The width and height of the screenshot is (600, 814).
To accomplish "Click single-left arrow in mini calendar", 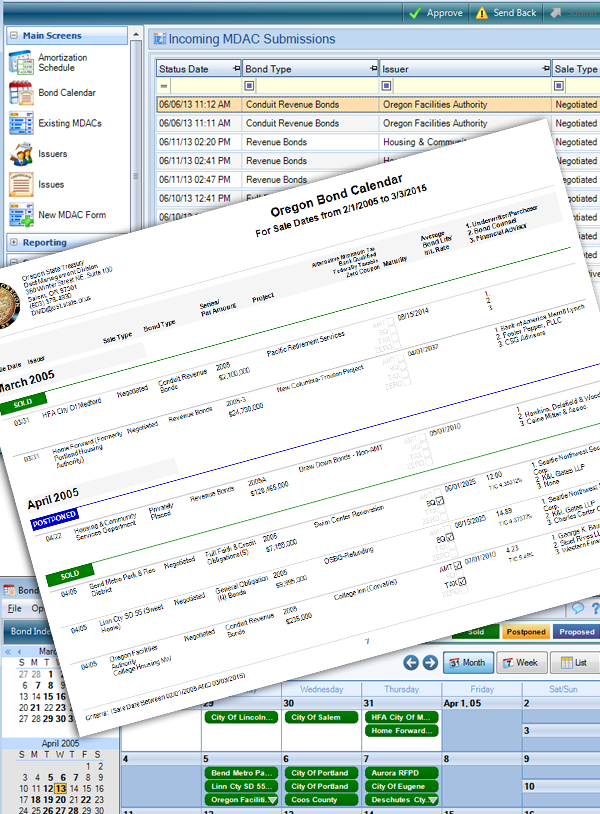I will 19,651.
